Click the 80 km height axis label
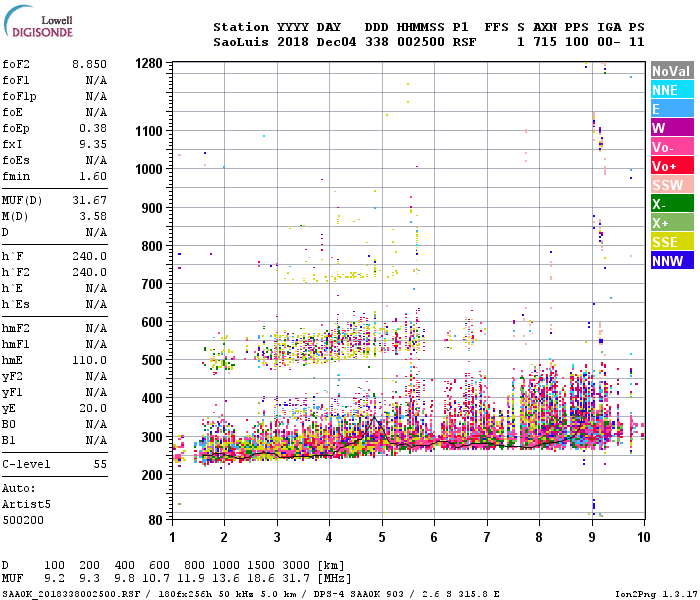This screenshot has height=600, width=700. [x=155, y=520]
